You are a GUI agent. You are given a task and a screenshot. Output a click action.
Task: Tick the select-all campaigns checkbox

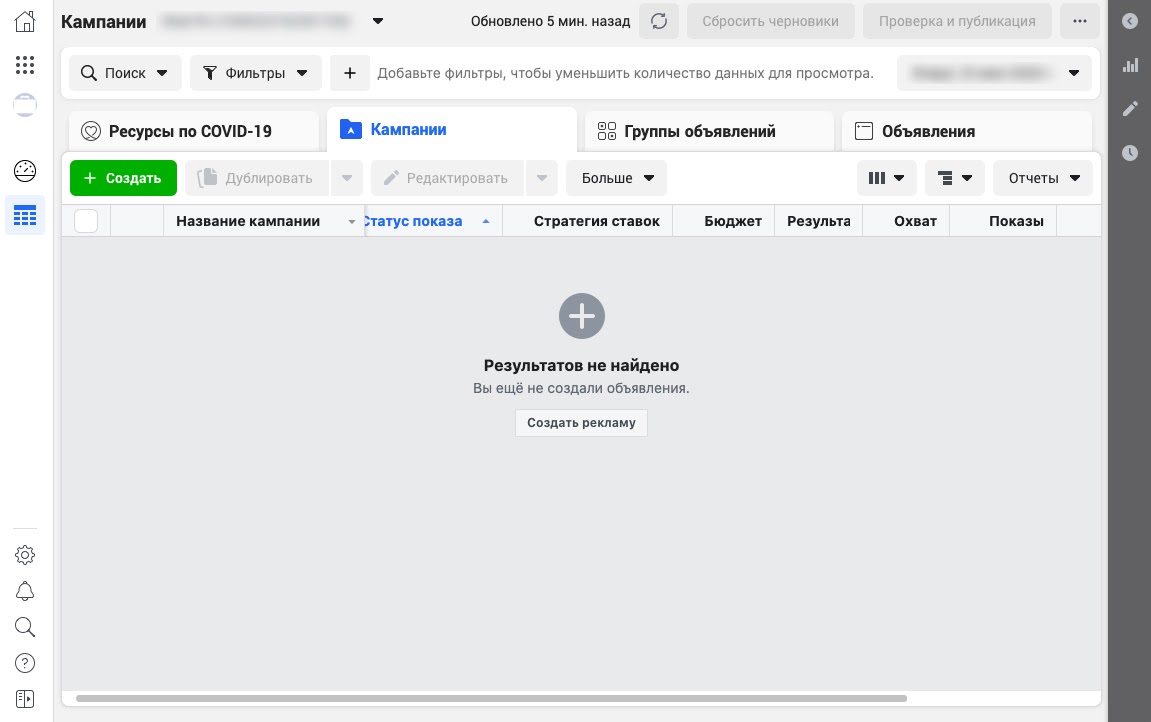pyautogui.click(x=86, y=221)
